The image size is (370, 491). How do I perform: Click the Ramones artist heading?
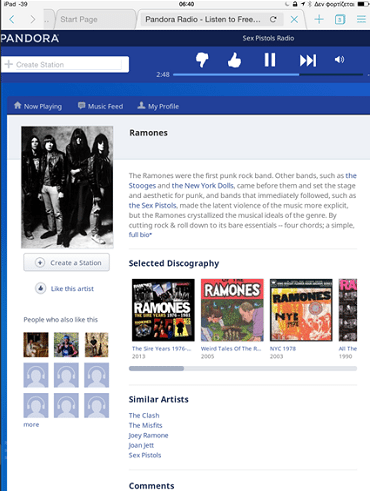tap(148, 133)
